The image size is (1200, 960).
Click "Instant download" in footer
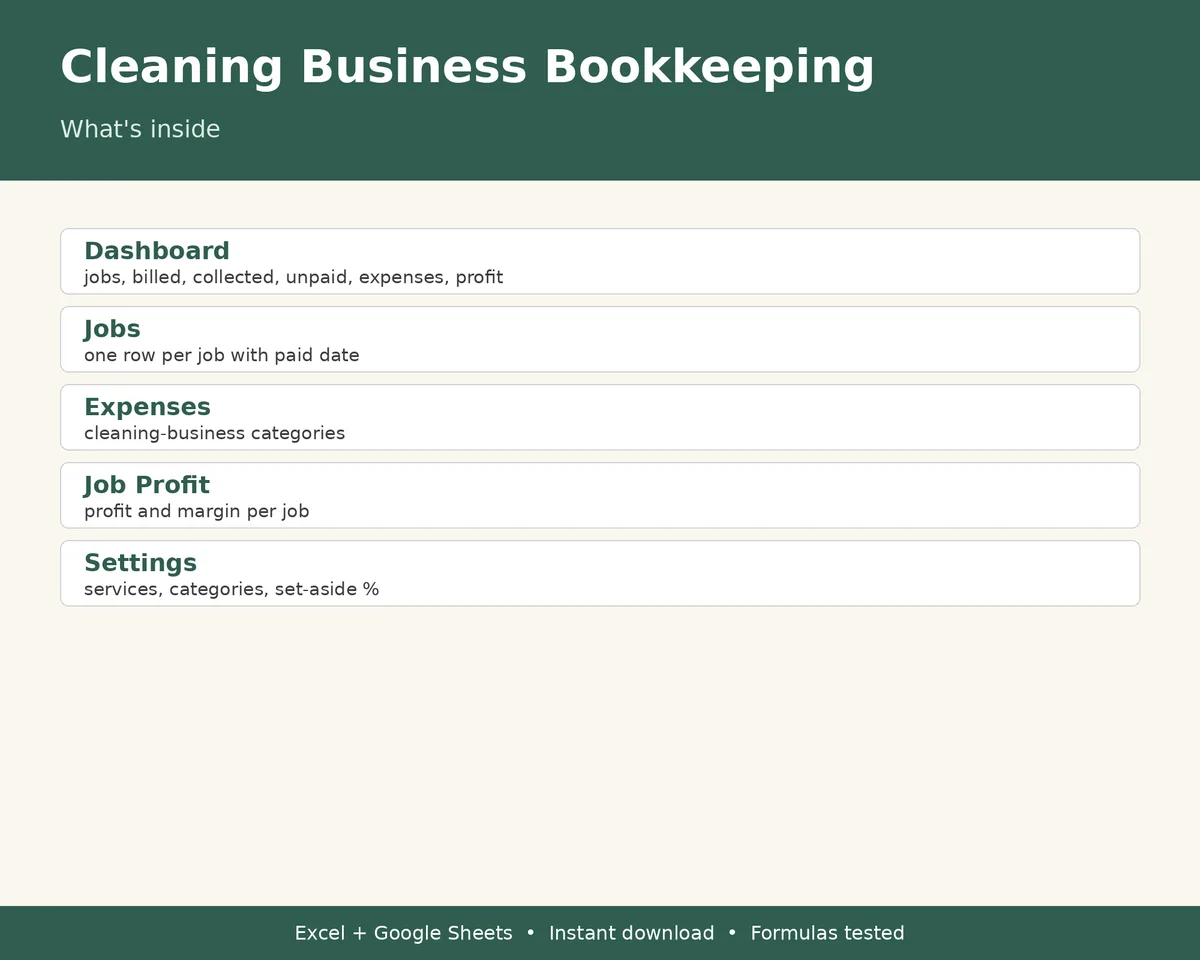tap(631, 933)
